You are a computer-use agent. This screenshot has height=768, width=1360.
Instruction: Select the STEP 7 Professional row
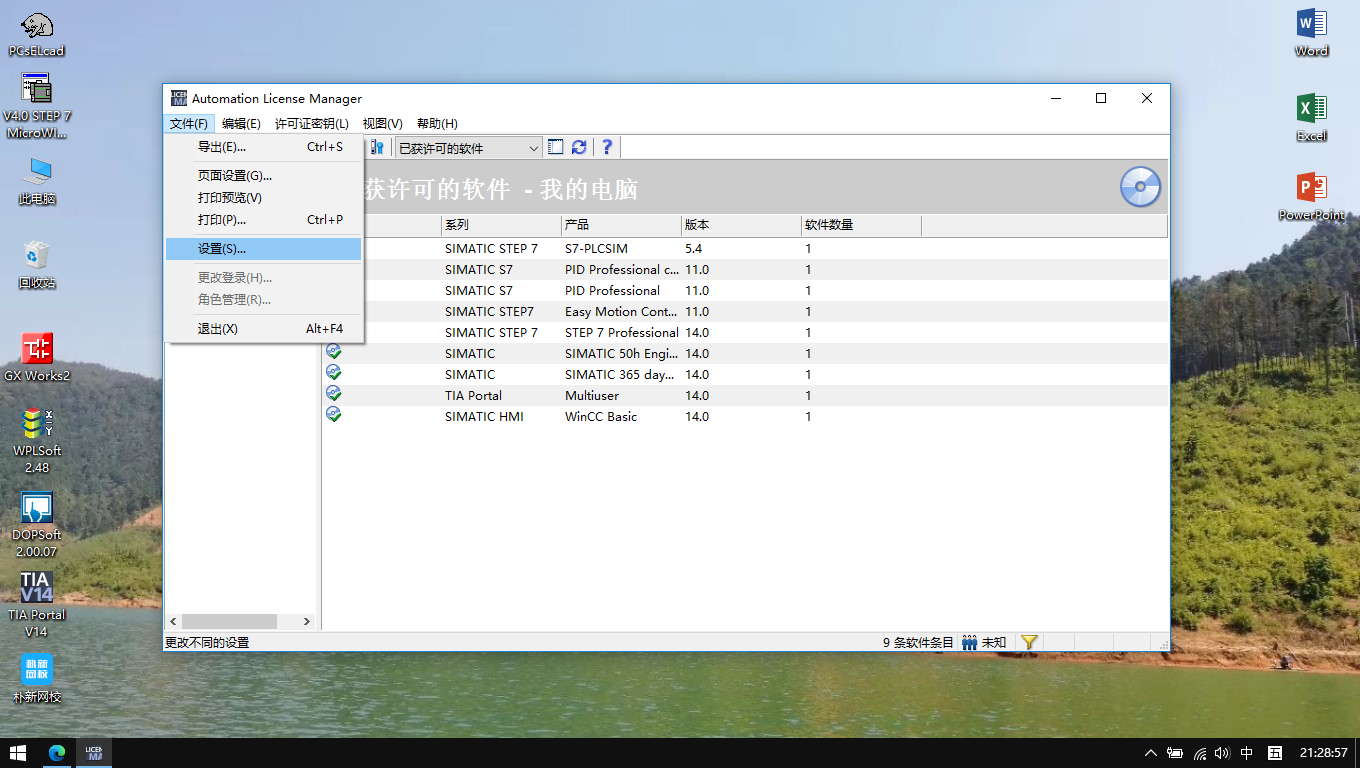621,332
